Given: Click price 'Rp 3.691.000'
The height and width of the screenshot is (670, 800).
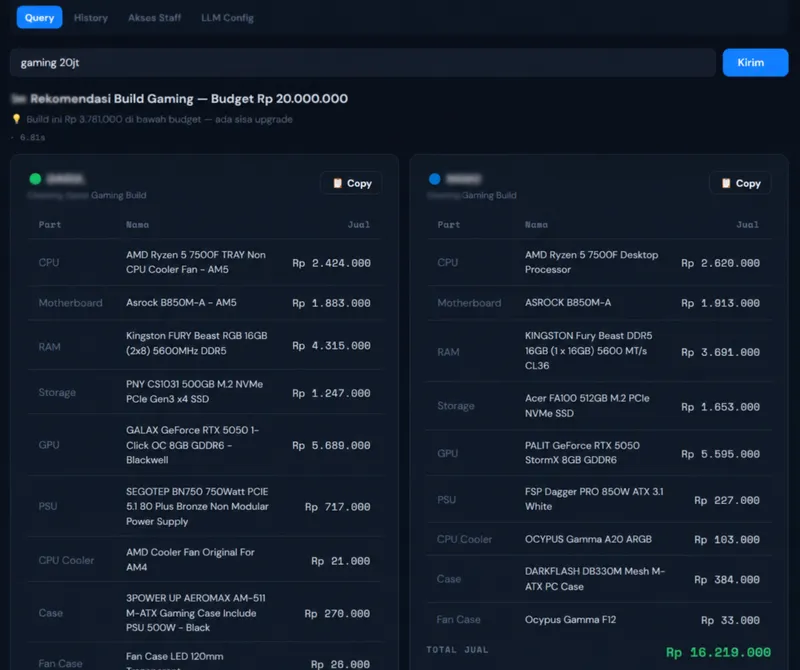Looking at the screenshot, I should [720, 352].
